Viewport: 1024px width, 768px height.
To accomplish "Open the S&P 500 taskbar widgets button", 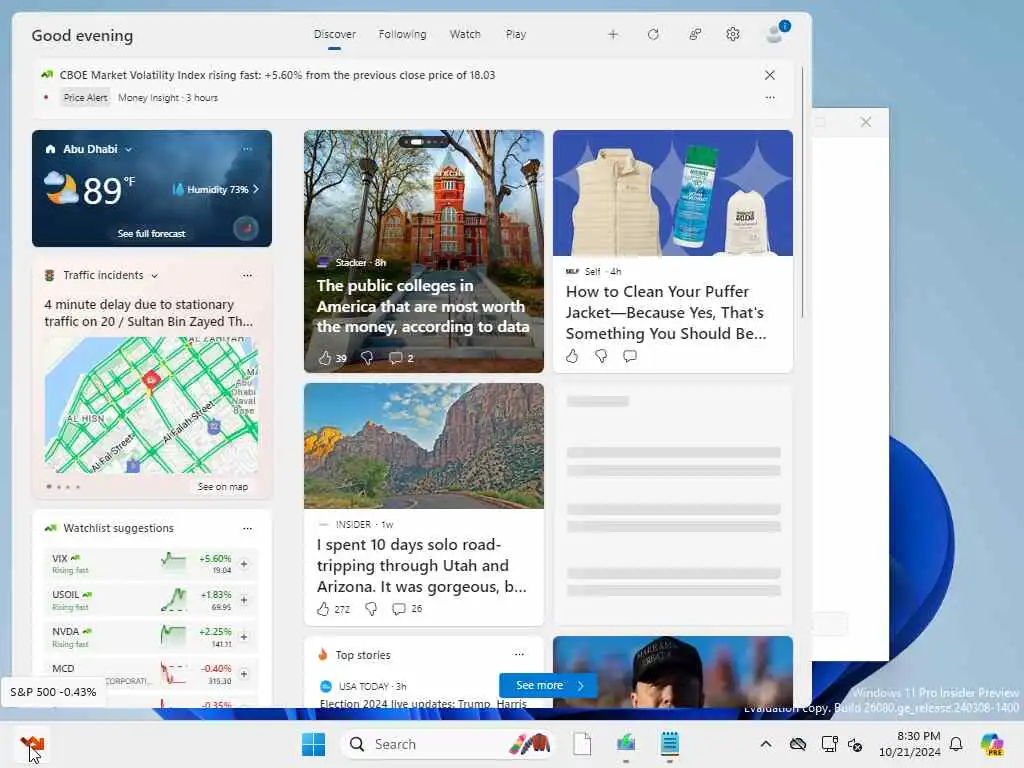I will pyautogui.click(x=31, y=744).
